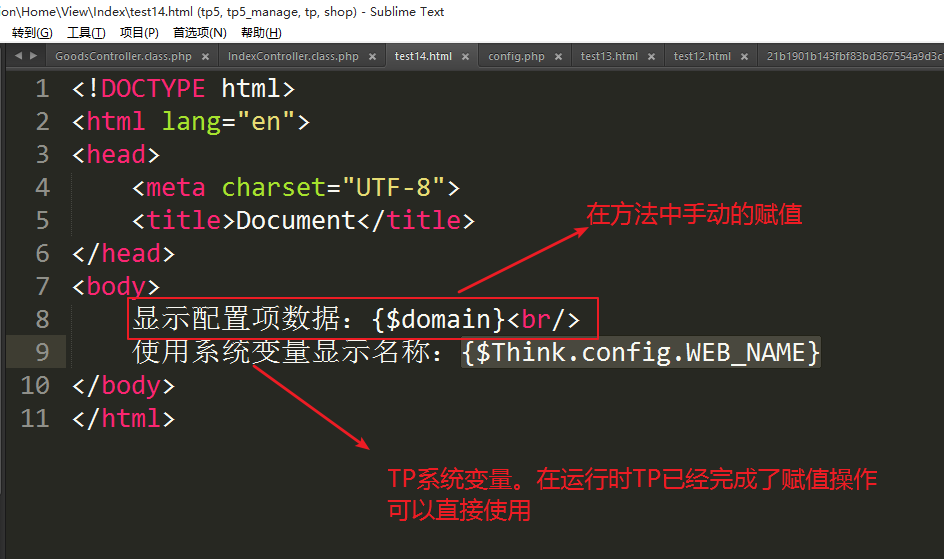Open the 帮助(H) menu

click(x=260, y=33)
